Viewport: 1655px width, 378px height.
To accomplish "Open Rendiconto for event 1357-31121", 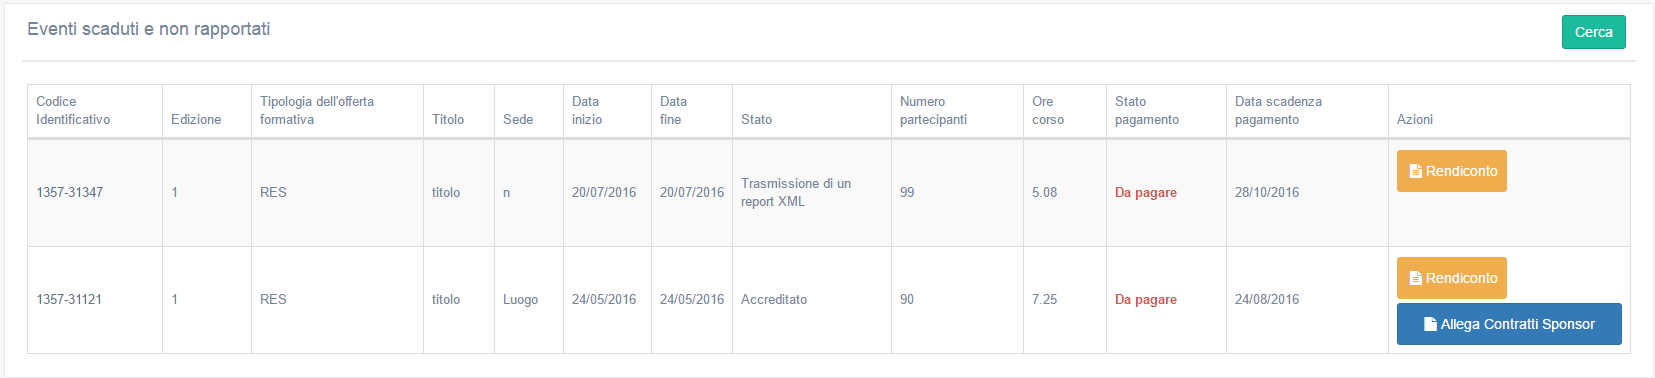I will coord(1451,278).
